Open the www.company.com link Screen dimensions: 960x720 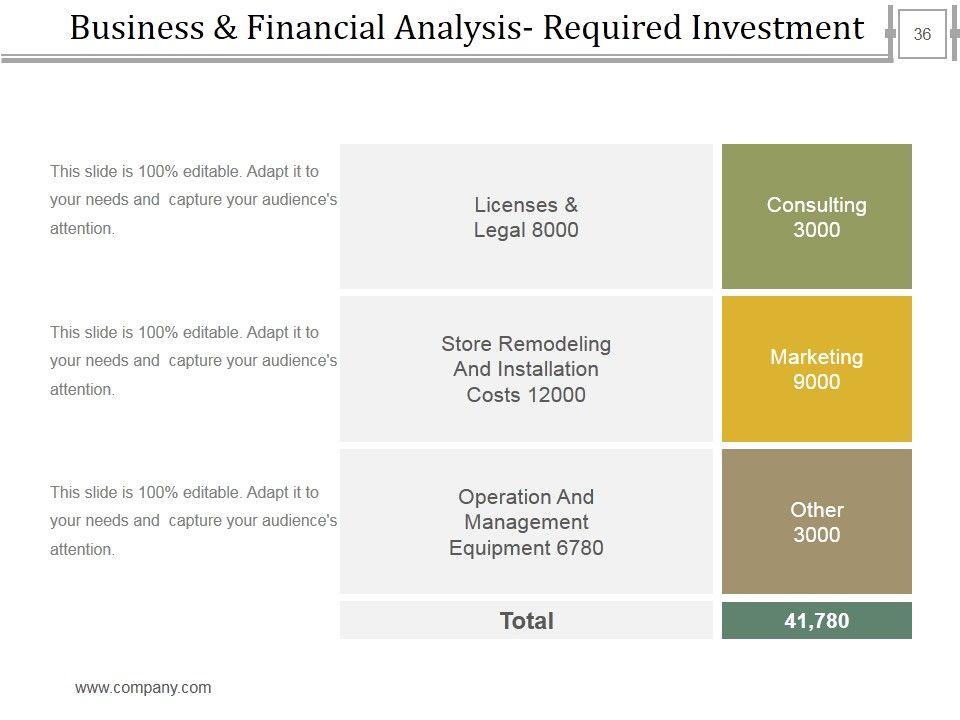[x=143, y=687]
